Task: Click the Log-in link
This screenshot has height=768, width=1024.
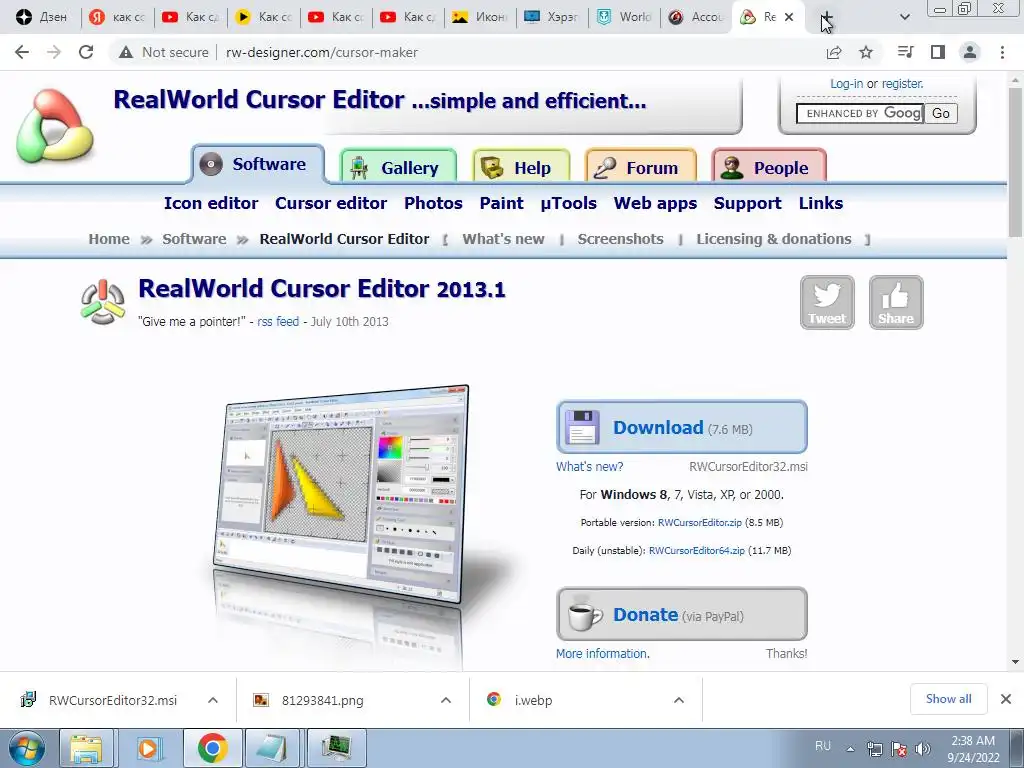Action: point(846,84)
